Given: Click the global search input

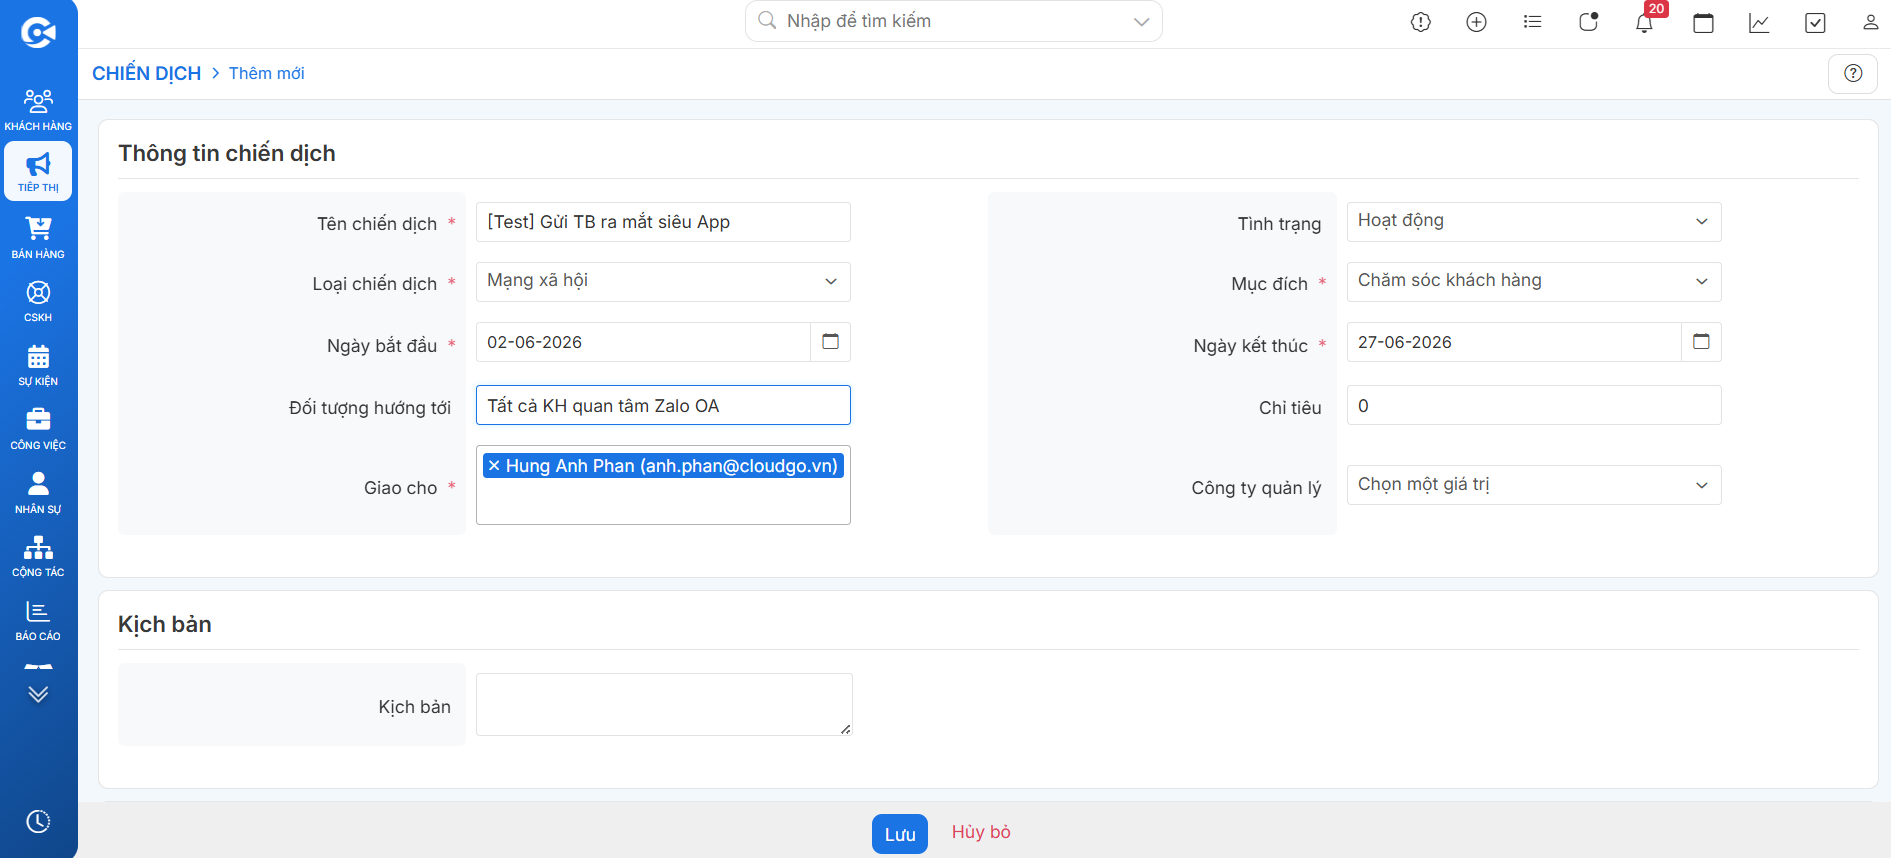Looking at the screenshot, I should coord(955,21).
